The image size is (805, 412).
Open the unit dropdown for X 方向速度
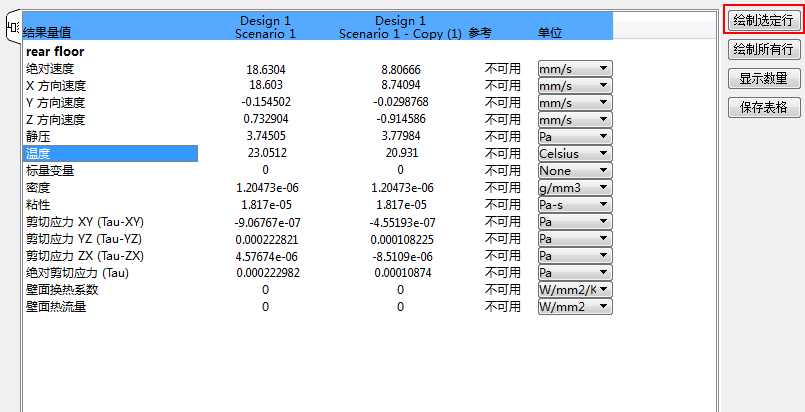[x=575, y=85]
